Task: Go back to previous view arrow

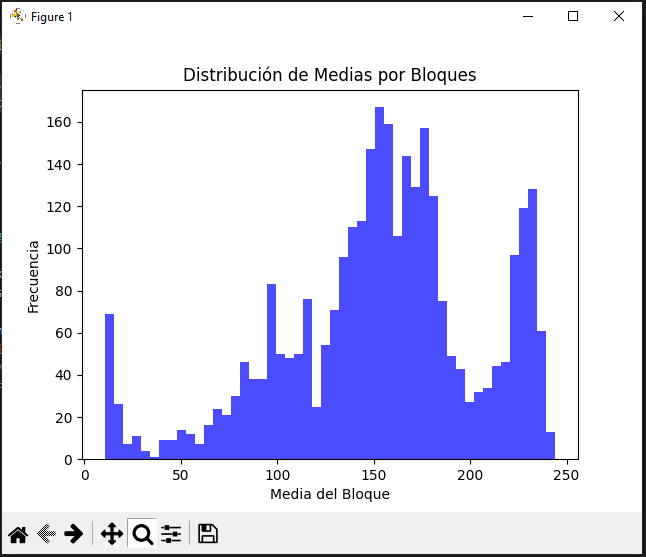Action: click(x=46, y=534)
